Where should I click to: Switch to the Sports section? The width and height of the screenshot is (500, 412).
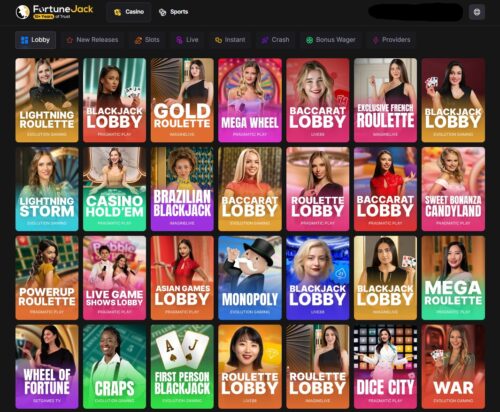pos(173,12)
